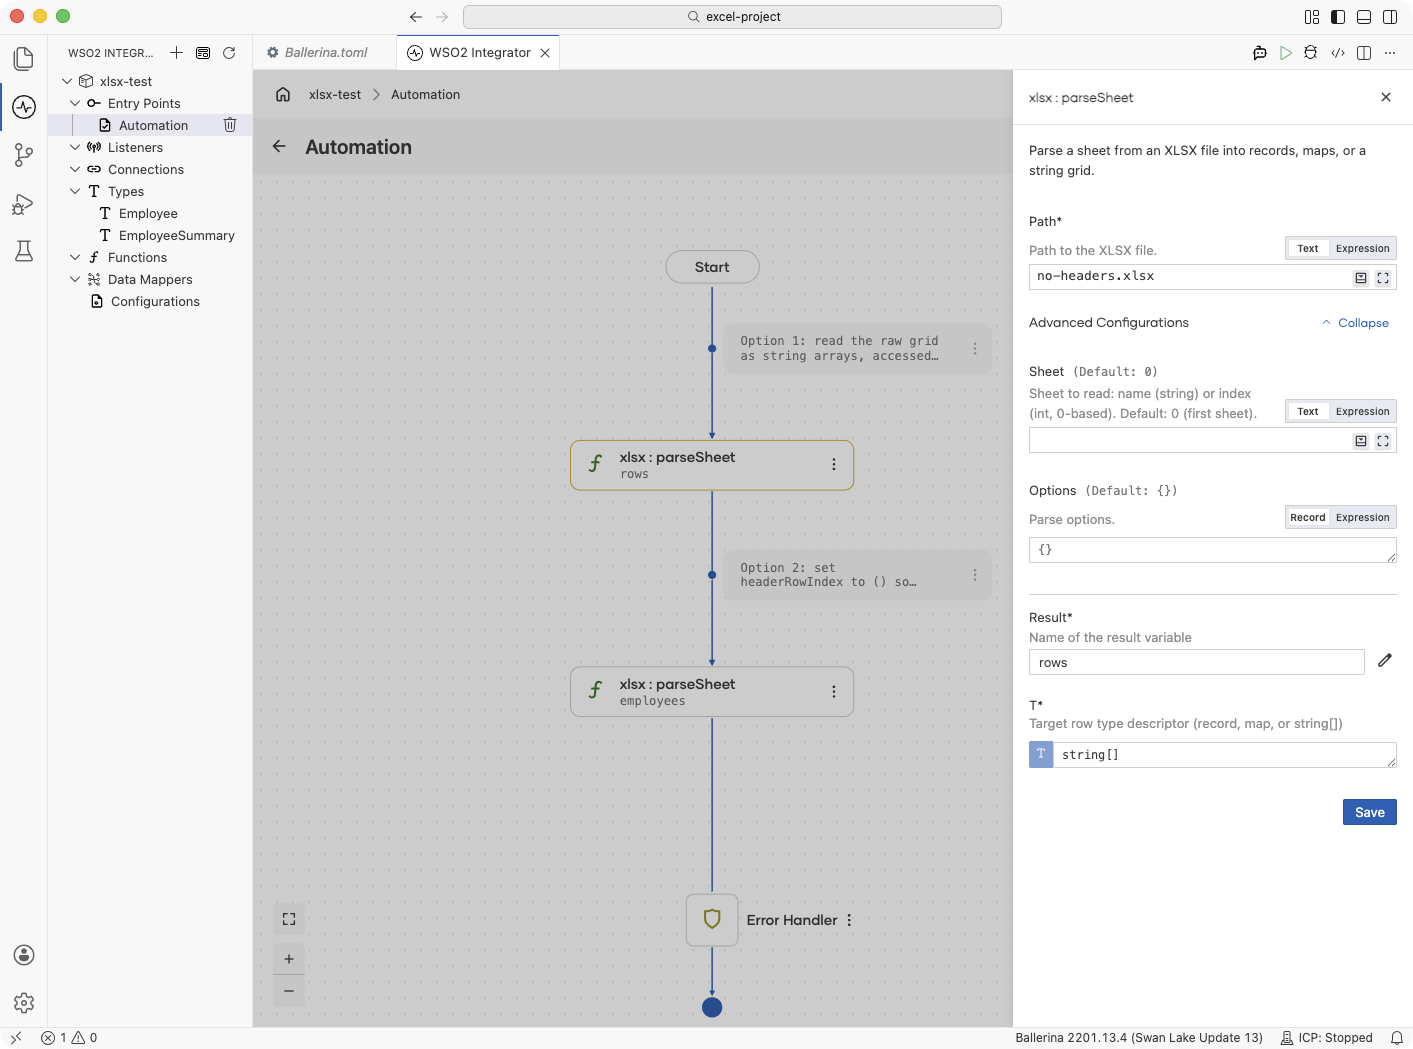Delete the Automation entry point

pyautogui.click(x=230, y=125)
